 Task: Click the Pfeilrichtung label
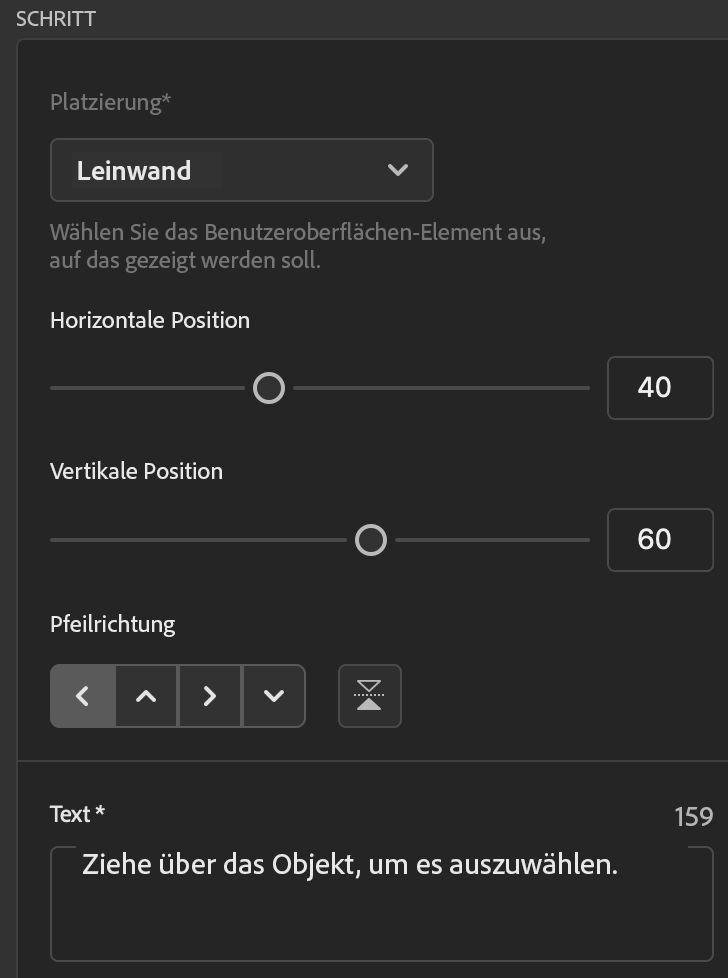pos(112,624)
